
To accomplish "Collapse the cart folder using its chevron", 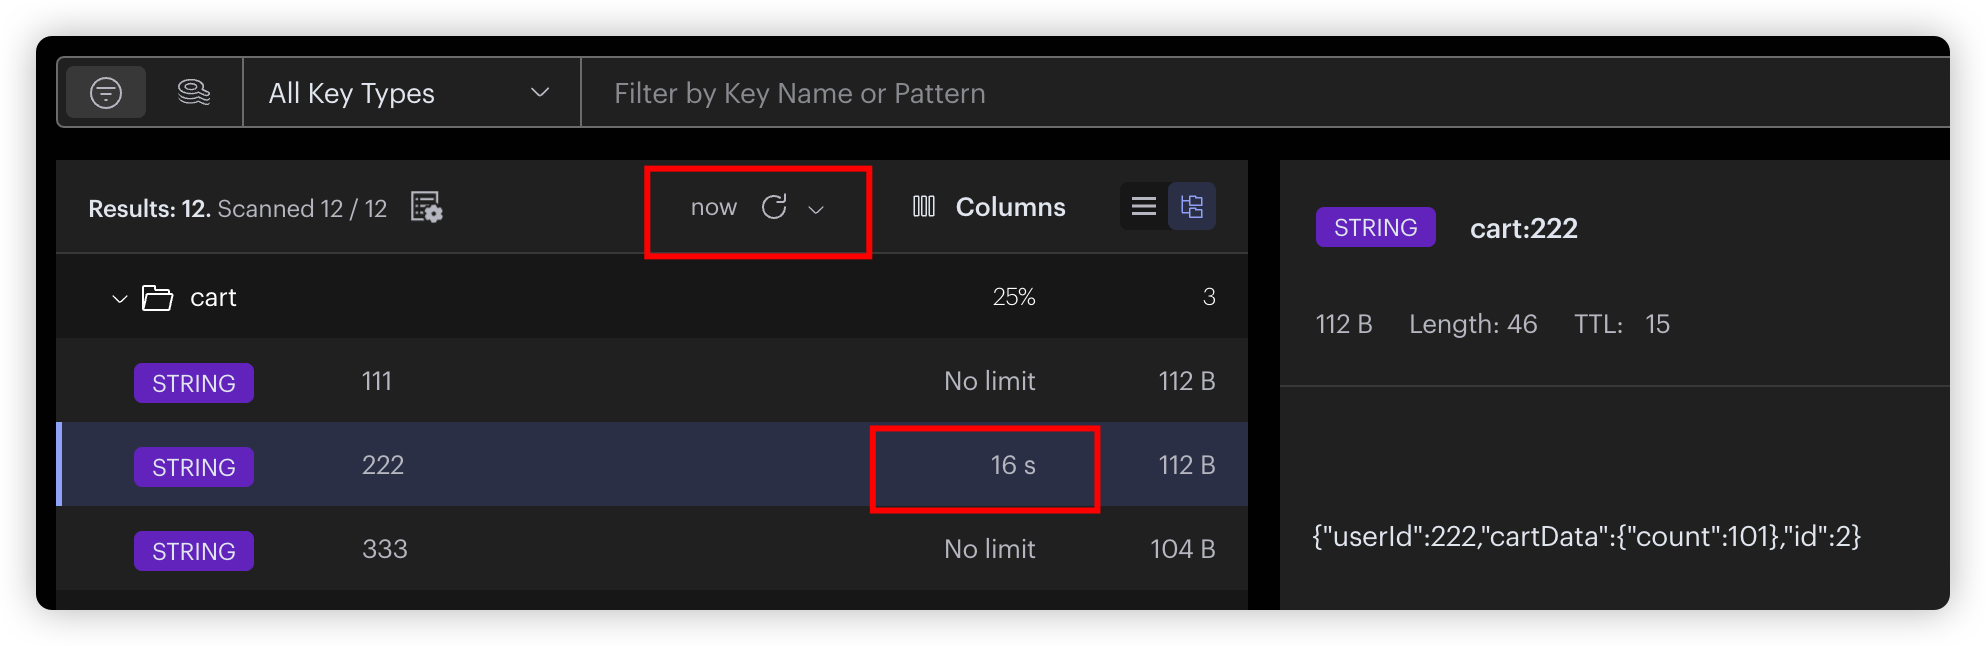I will tap(120, 298).
